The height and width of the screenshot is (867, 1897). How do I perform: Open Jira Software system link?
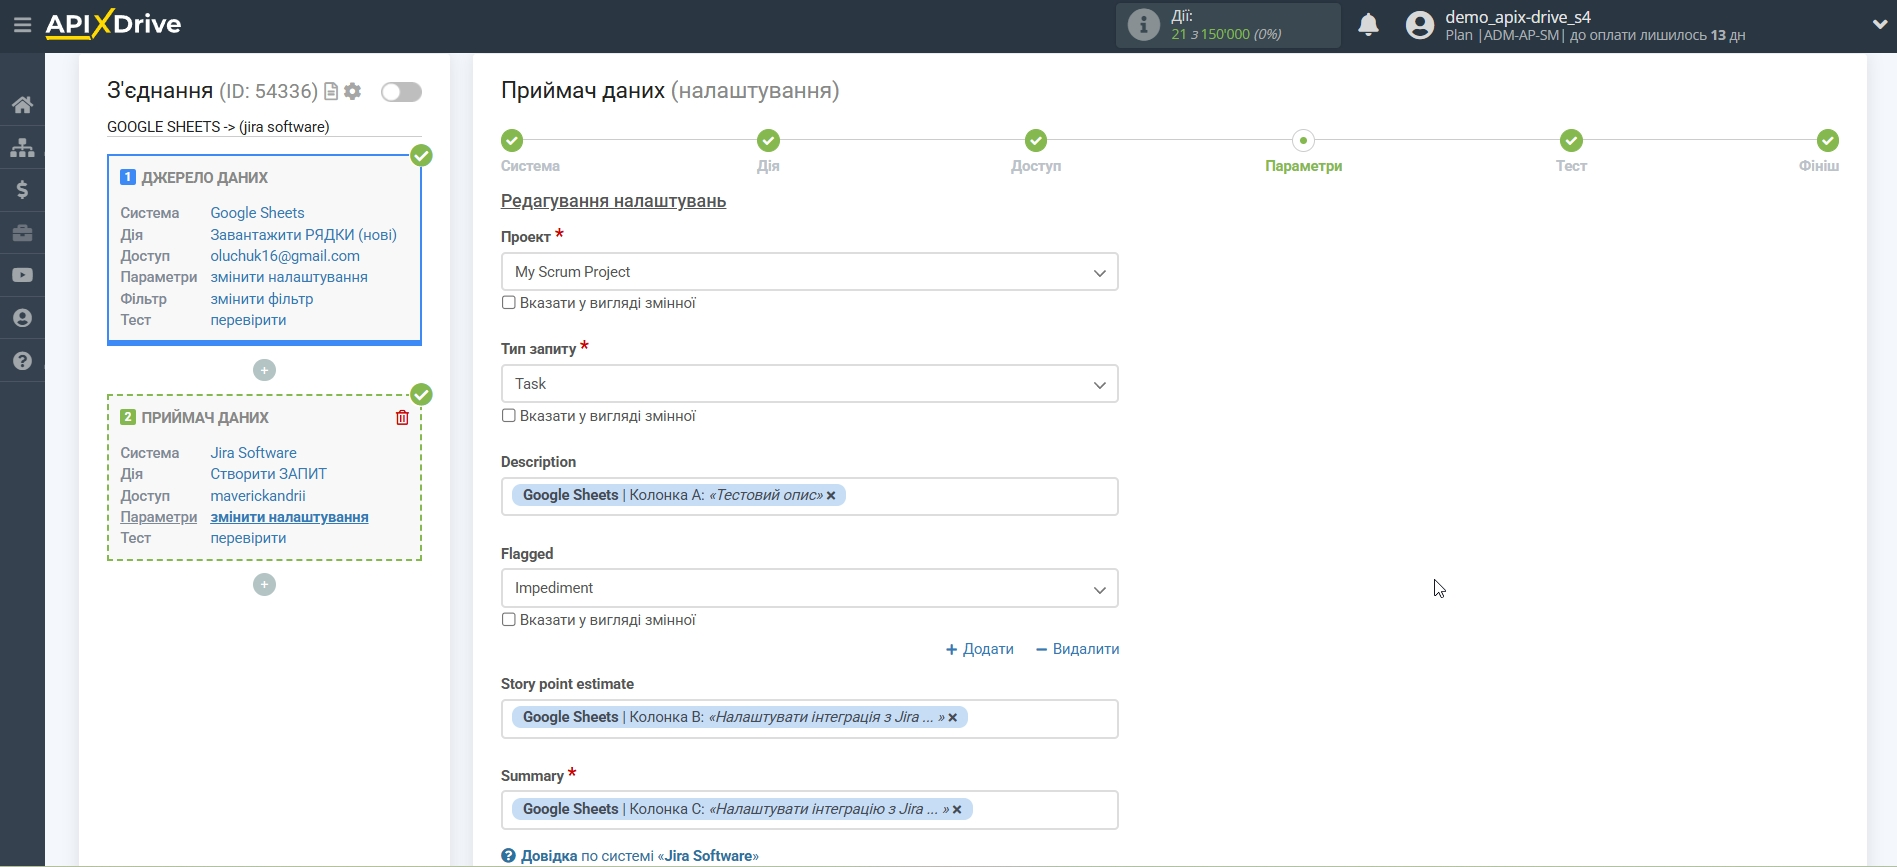pyautogui.click(x=253, y=453)
